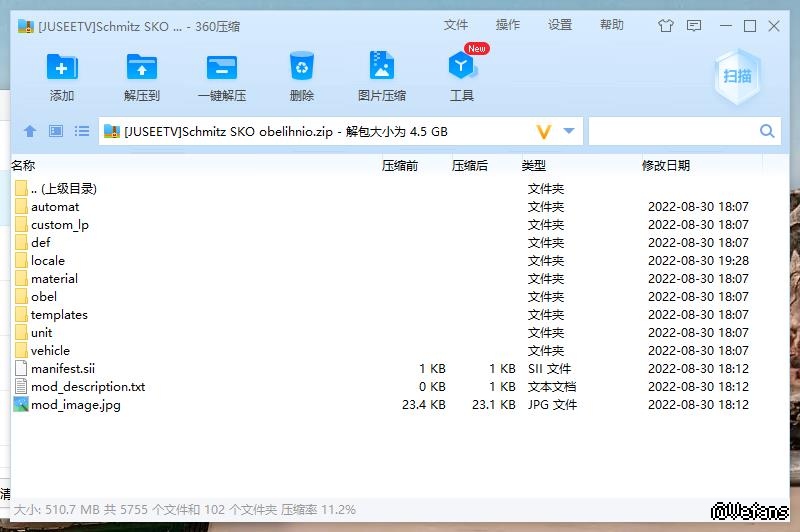Viewport: 800px width, 532px height.
Task: Click the 添加 (add) toolbar icon
Action: point(62,67)
